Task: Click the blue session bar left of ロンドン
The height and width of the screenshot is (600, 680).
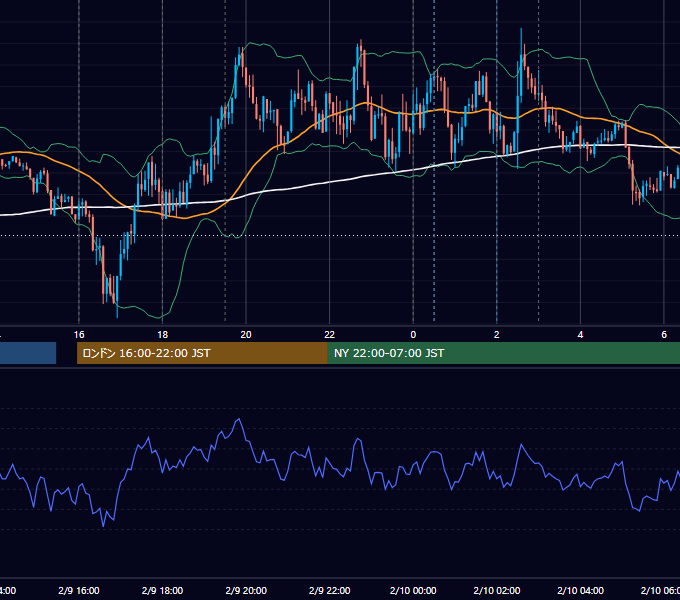Action: tap(28, 353)
